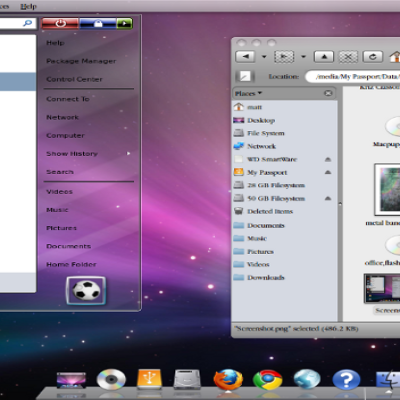
Task: Open Music from start menu
Action: tap(57, 210)
